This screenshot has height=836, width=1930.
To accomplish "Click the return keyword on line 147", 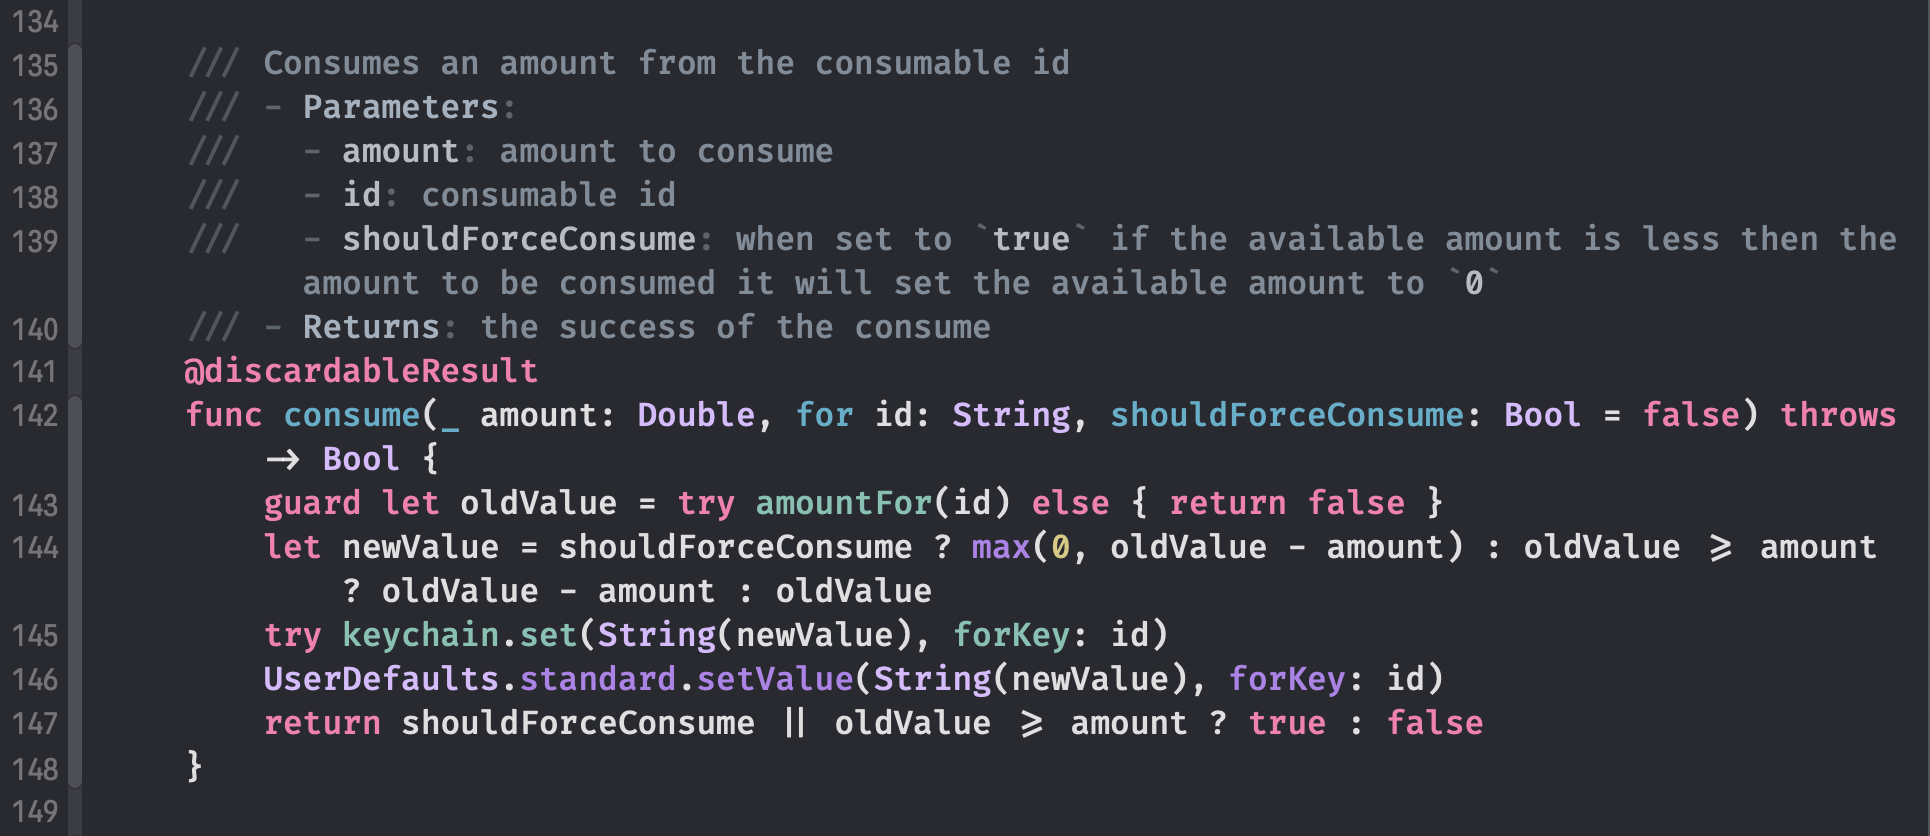I will tap(322, 723).
